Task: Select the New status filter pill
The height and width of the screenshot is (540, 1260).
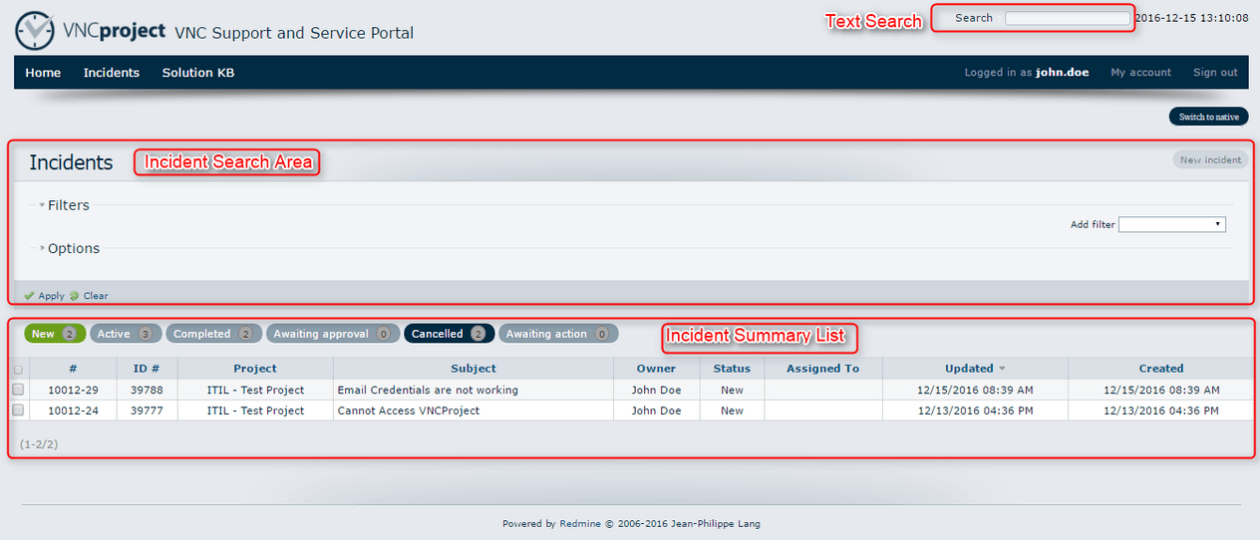Action: (x=54, y=334)
